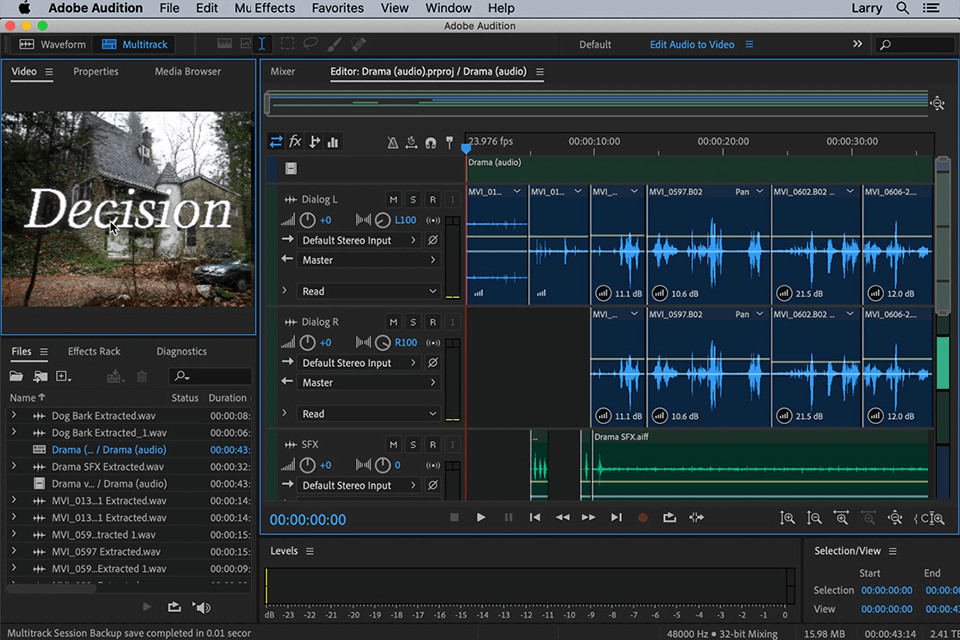Select the Marquee Selection tool
The width and height of the screenshot is (960, 640).
tap(287, 44)
